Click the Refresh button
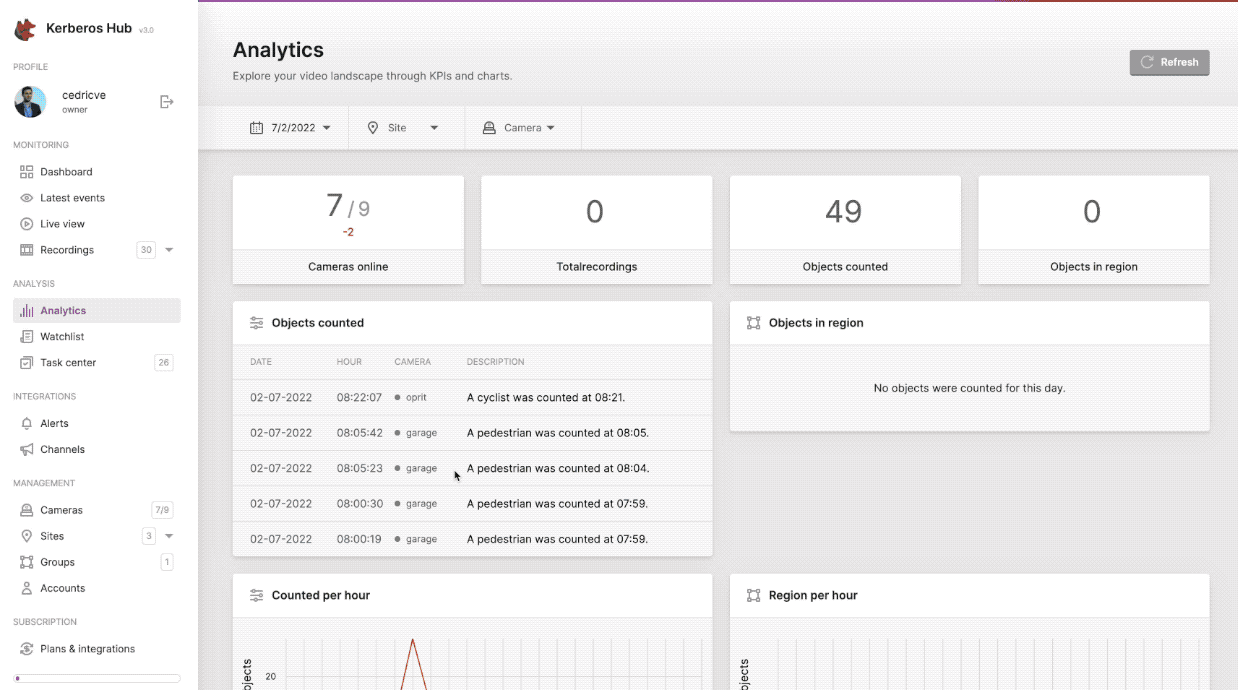This screenshot has height=690, width=1238. [1169, 62]
